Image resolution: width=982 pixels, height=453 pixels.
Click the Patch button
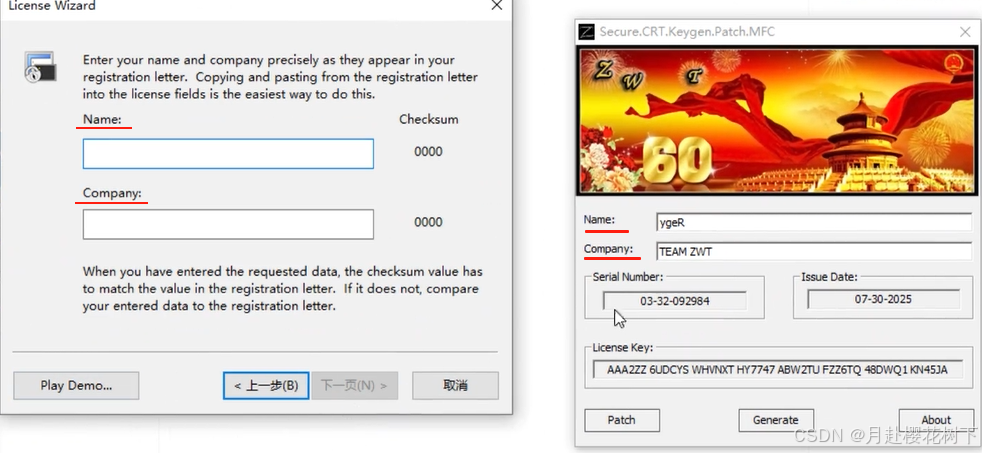(622, 420)
